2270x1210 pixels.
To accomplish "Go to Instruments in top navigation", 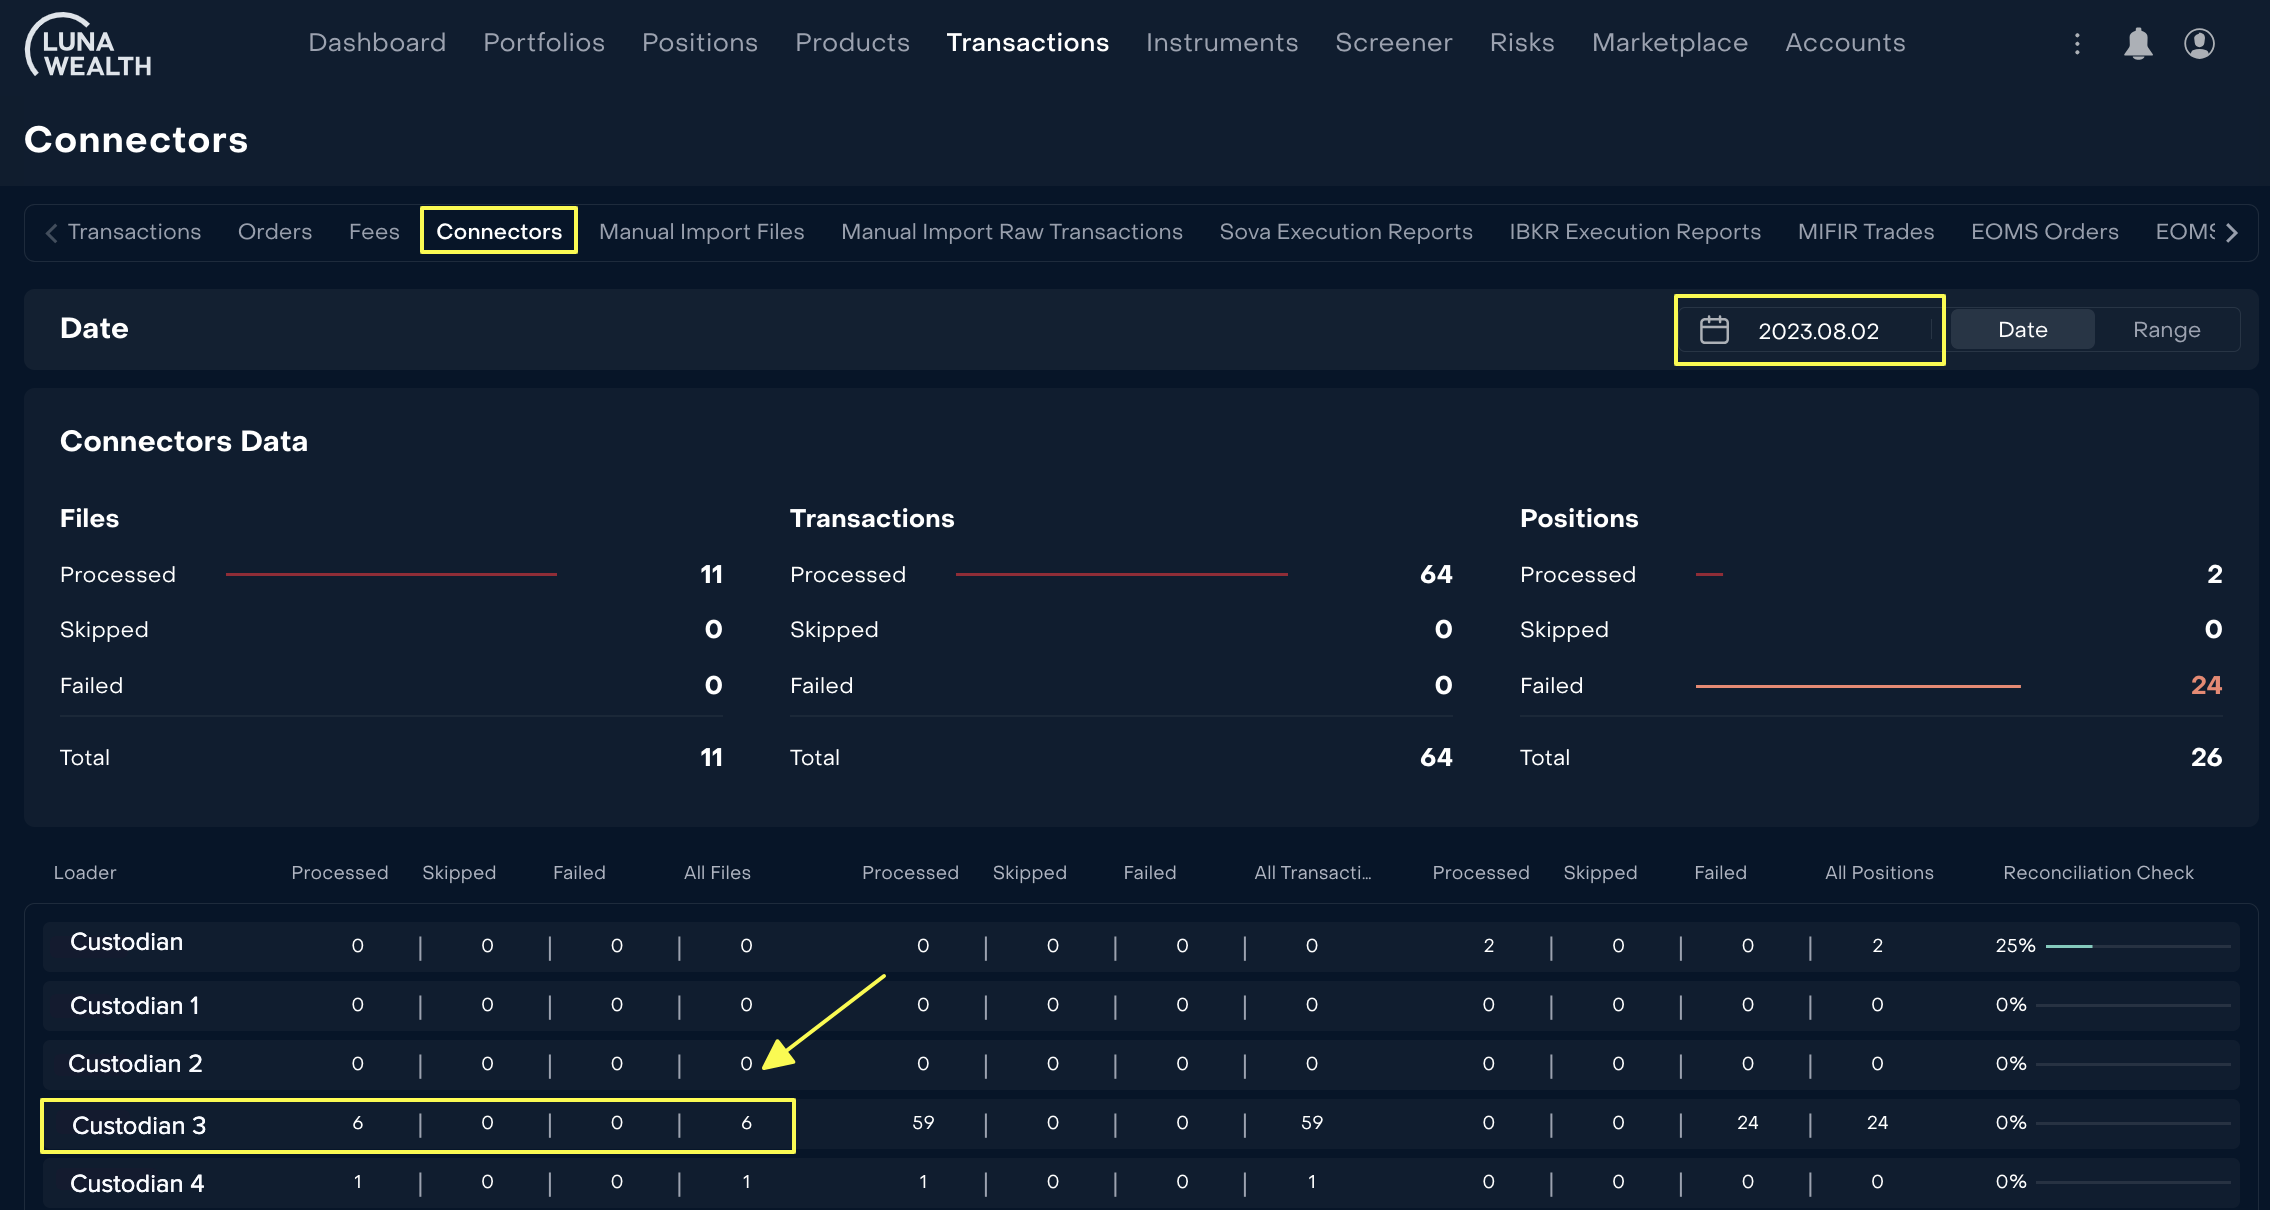I will (x=1222, y=43).
